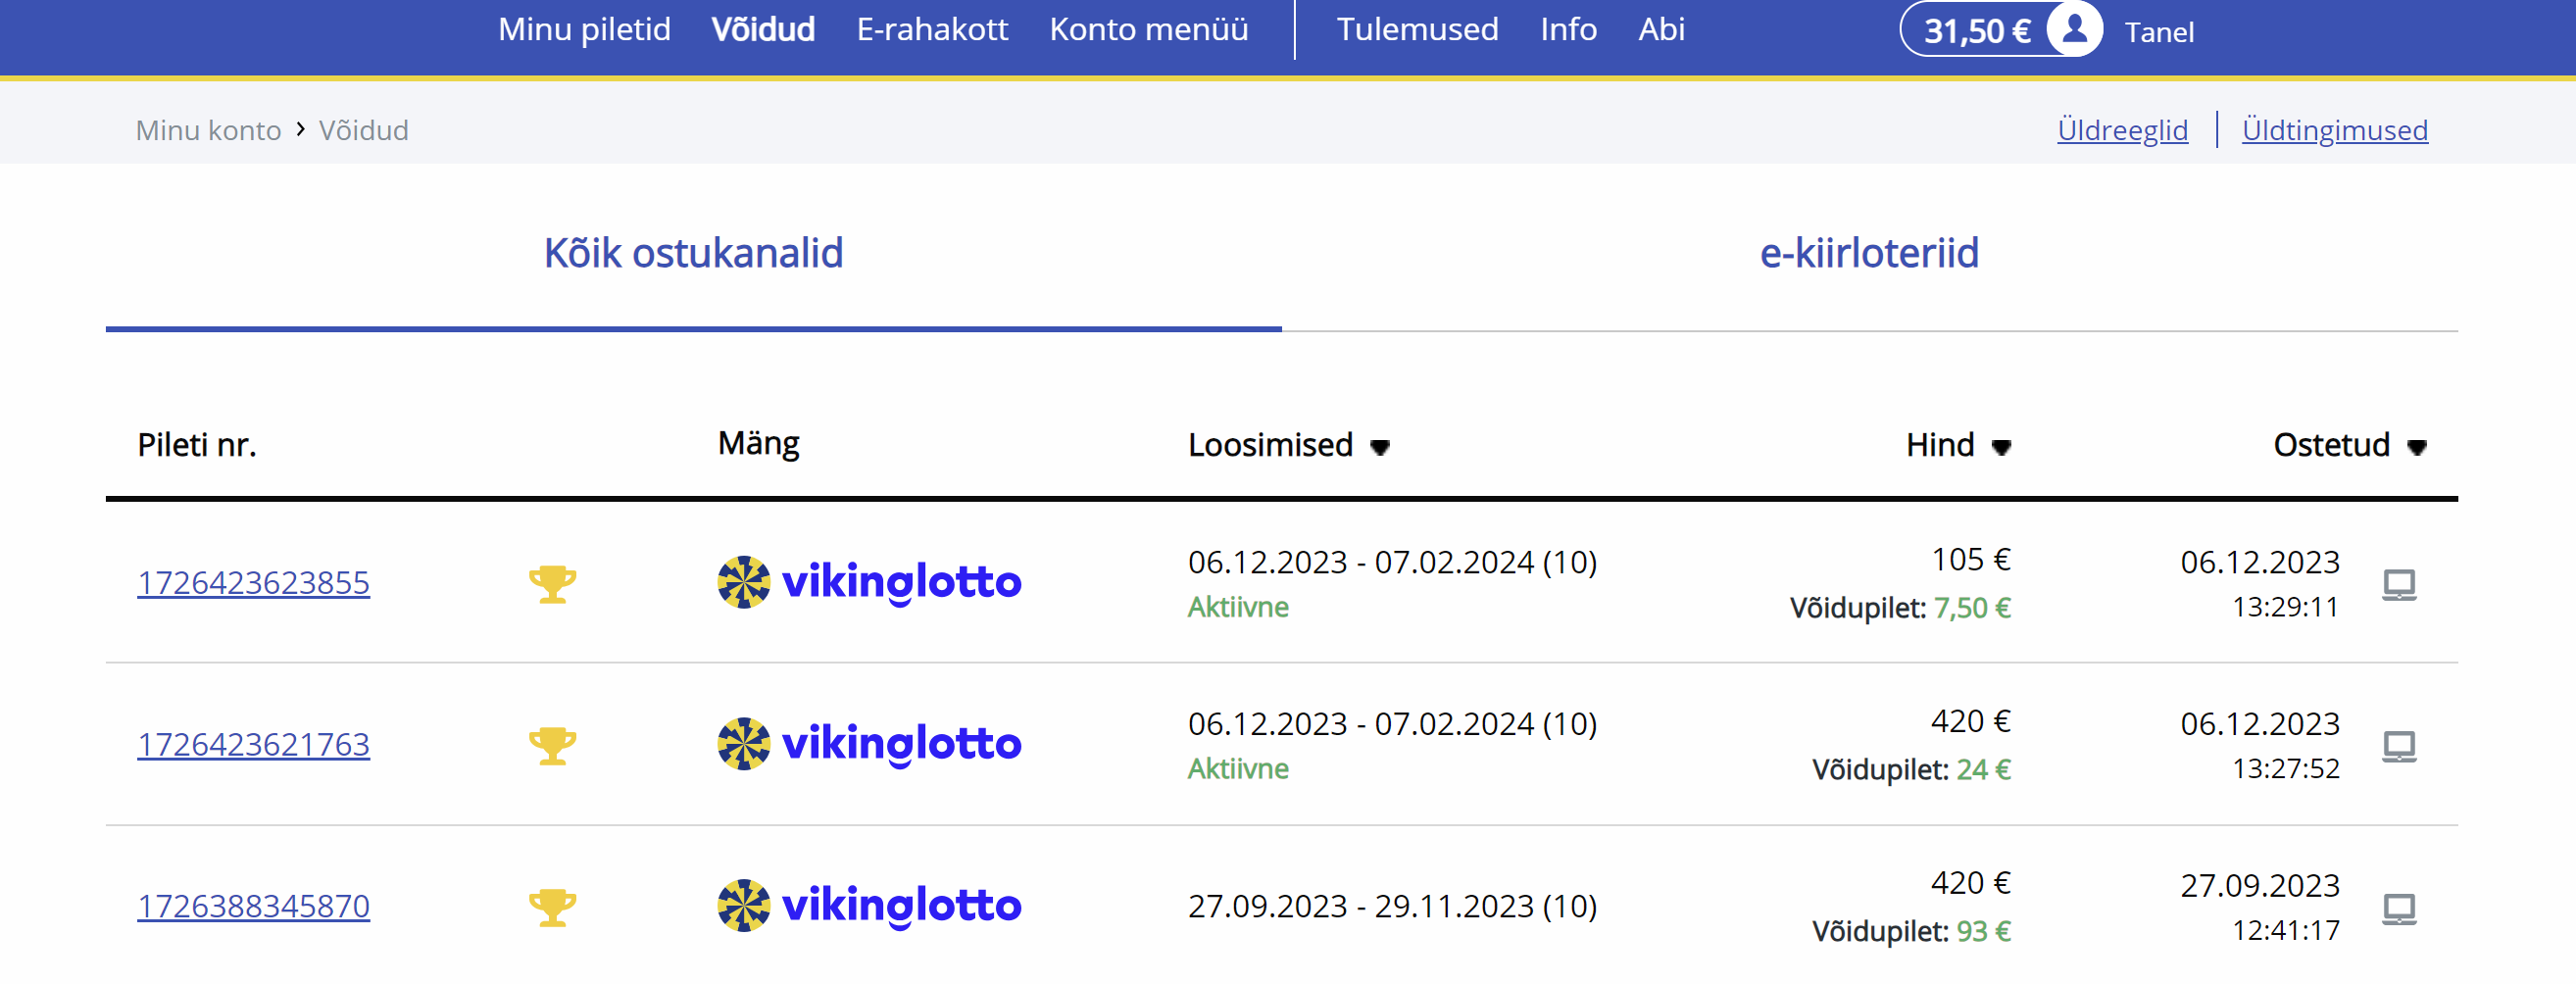
Task: Click the computer icon beside 13:29:11 purchase
Action: pos(2398,584)
